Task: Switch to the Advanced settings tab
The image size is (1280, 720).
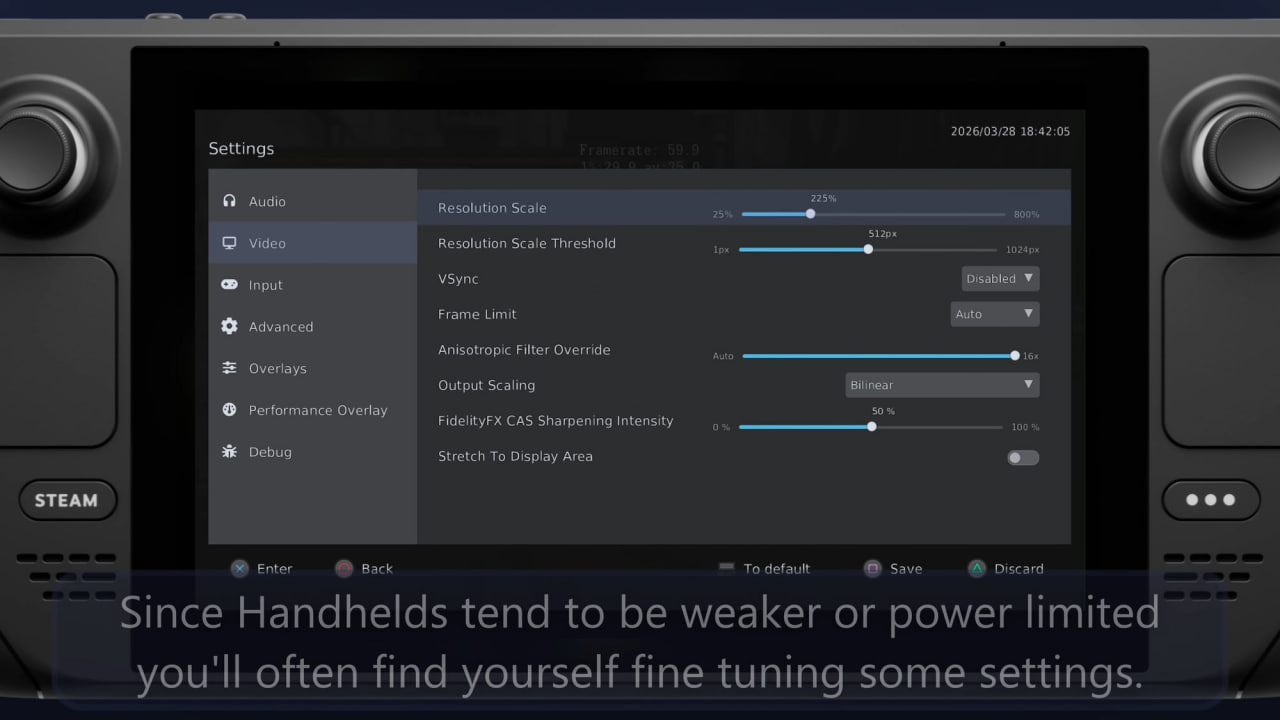Action: click(x=281, y=327)
